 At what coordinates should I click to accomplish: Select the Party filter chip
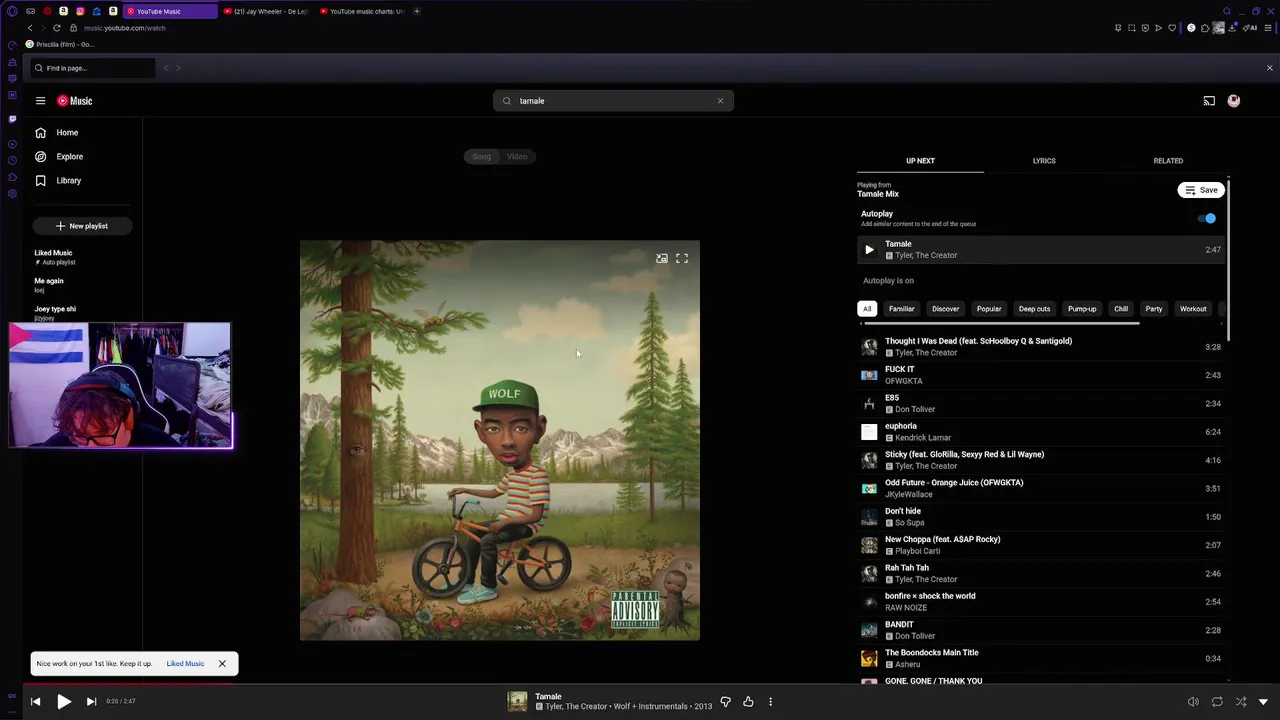[x=1154, y=309]
